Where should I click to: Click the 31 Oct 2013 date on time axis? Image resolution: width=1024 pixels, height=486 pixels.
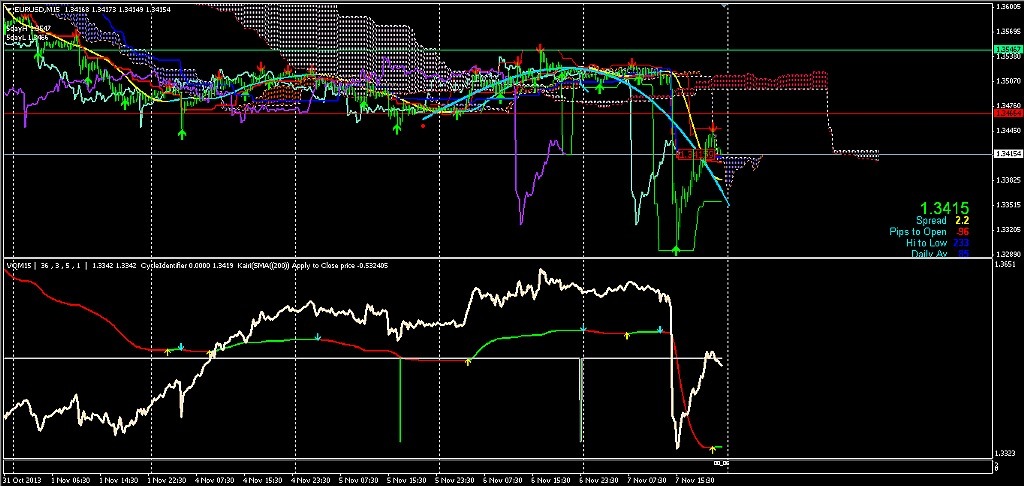[24, 479]
